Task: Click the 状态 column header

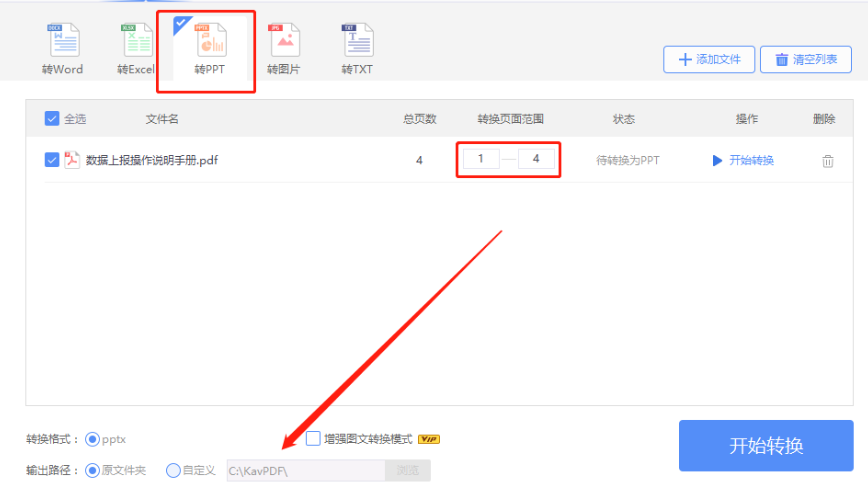Action: [x=624, y=119]
